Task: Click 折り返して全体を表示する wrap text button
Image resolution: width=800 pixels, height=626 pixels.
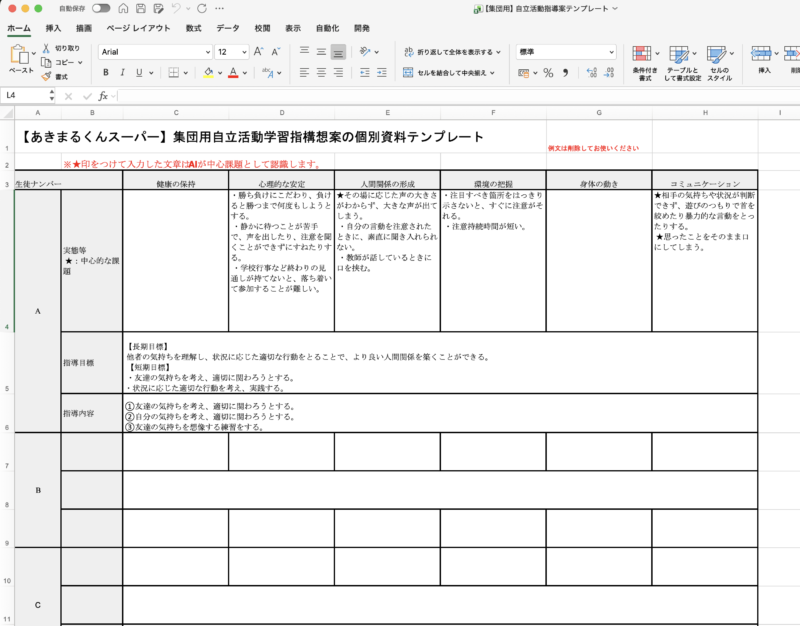Action: 447,51
